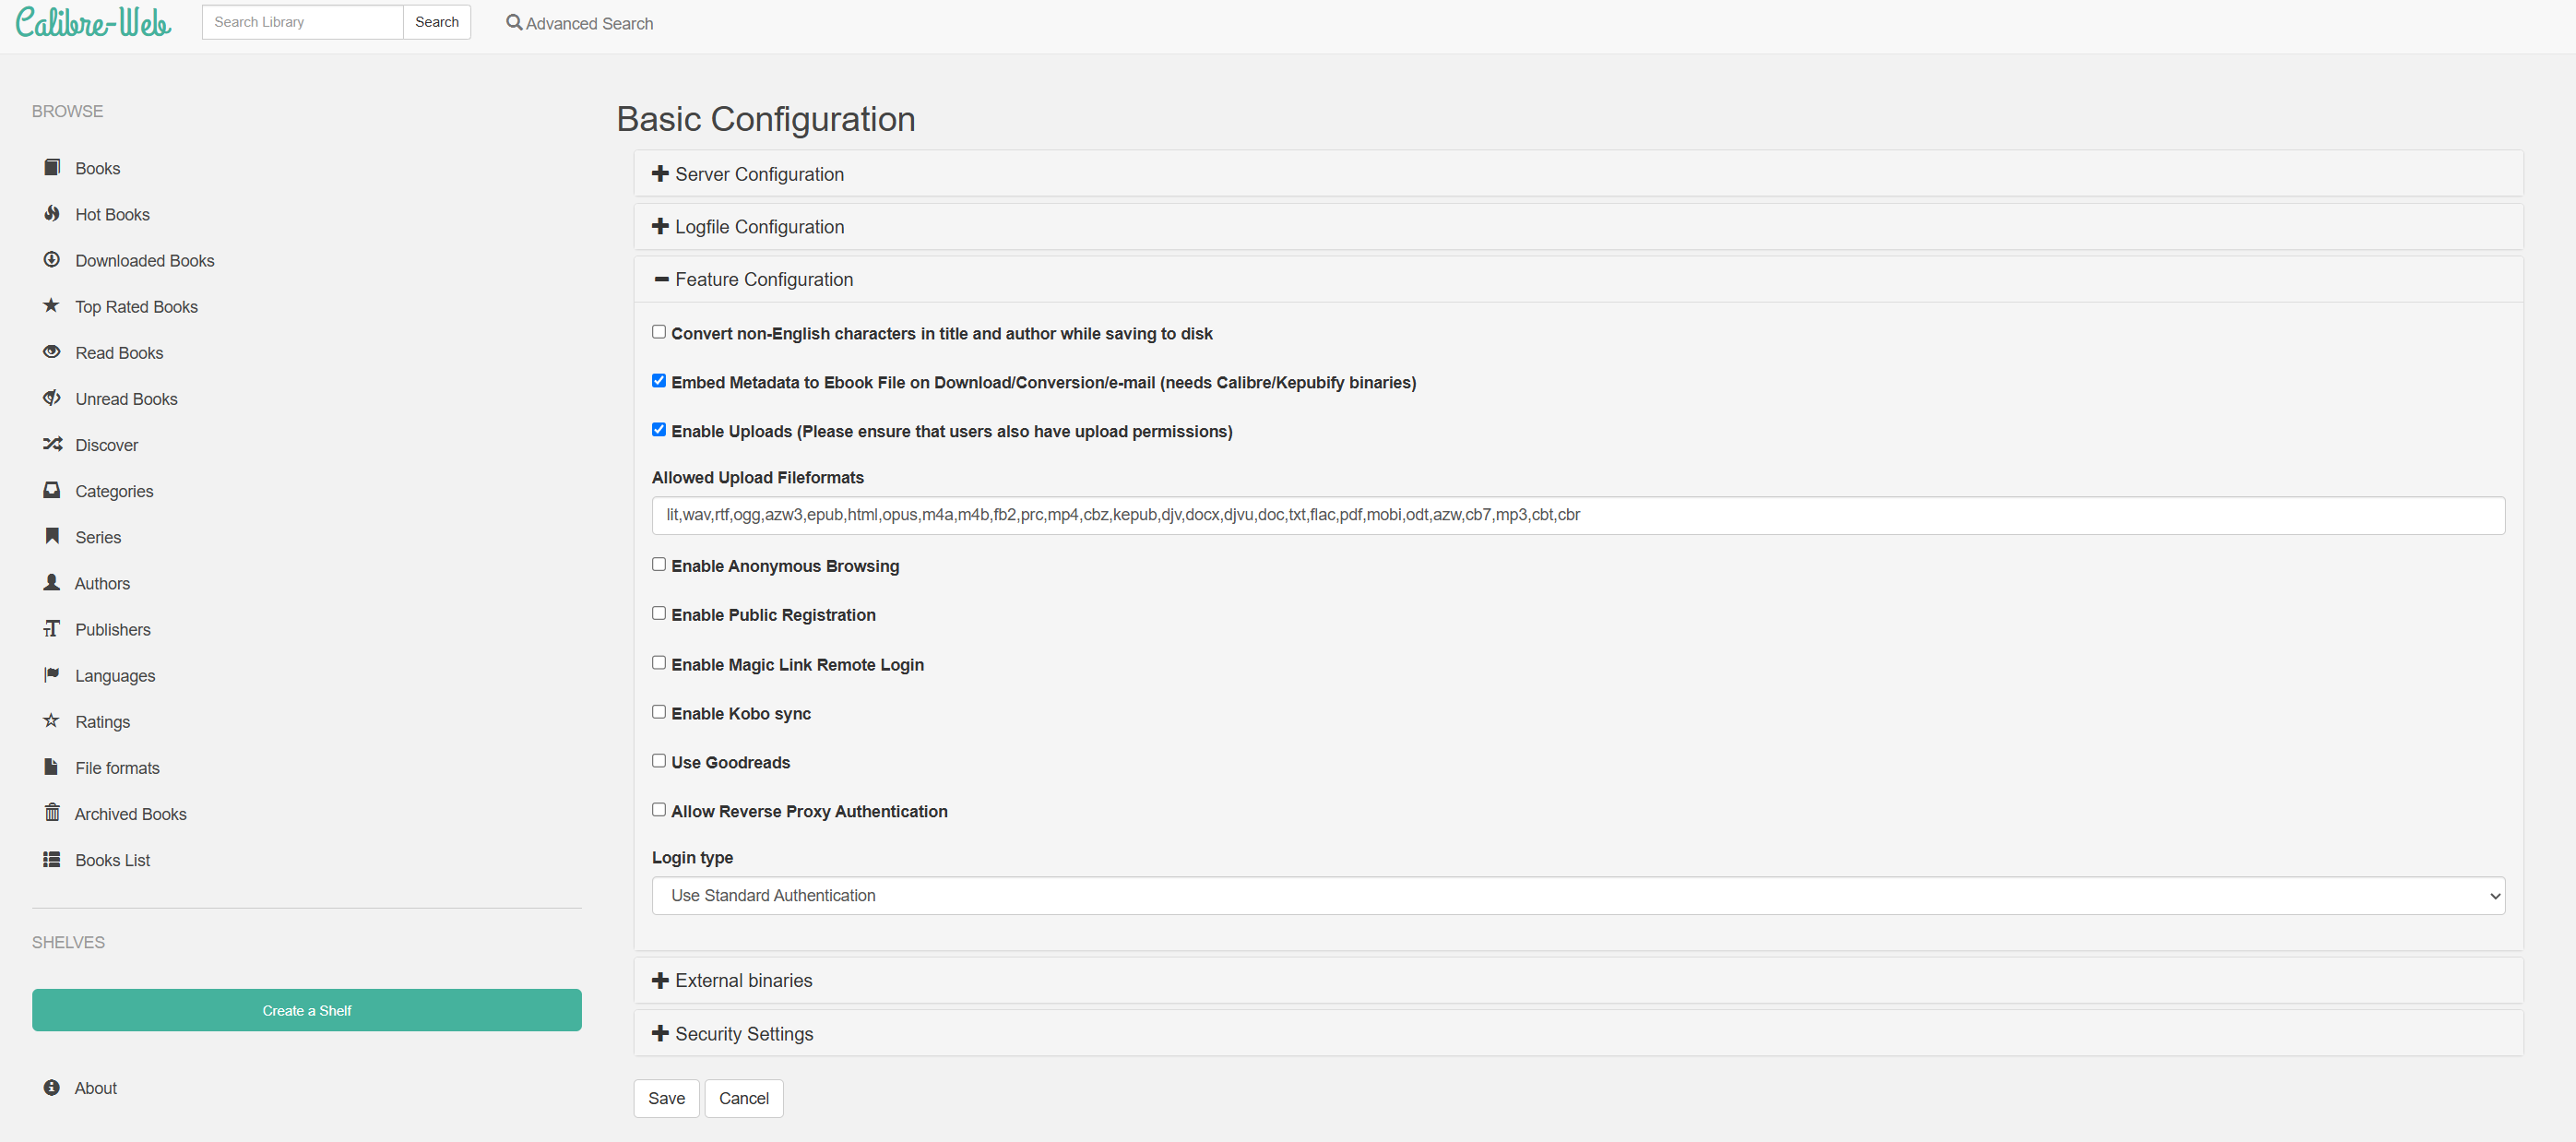Screen dimensions: 2576x1142
Task: Click the Calibre-Web logo
Action: [x=93, y=22]
